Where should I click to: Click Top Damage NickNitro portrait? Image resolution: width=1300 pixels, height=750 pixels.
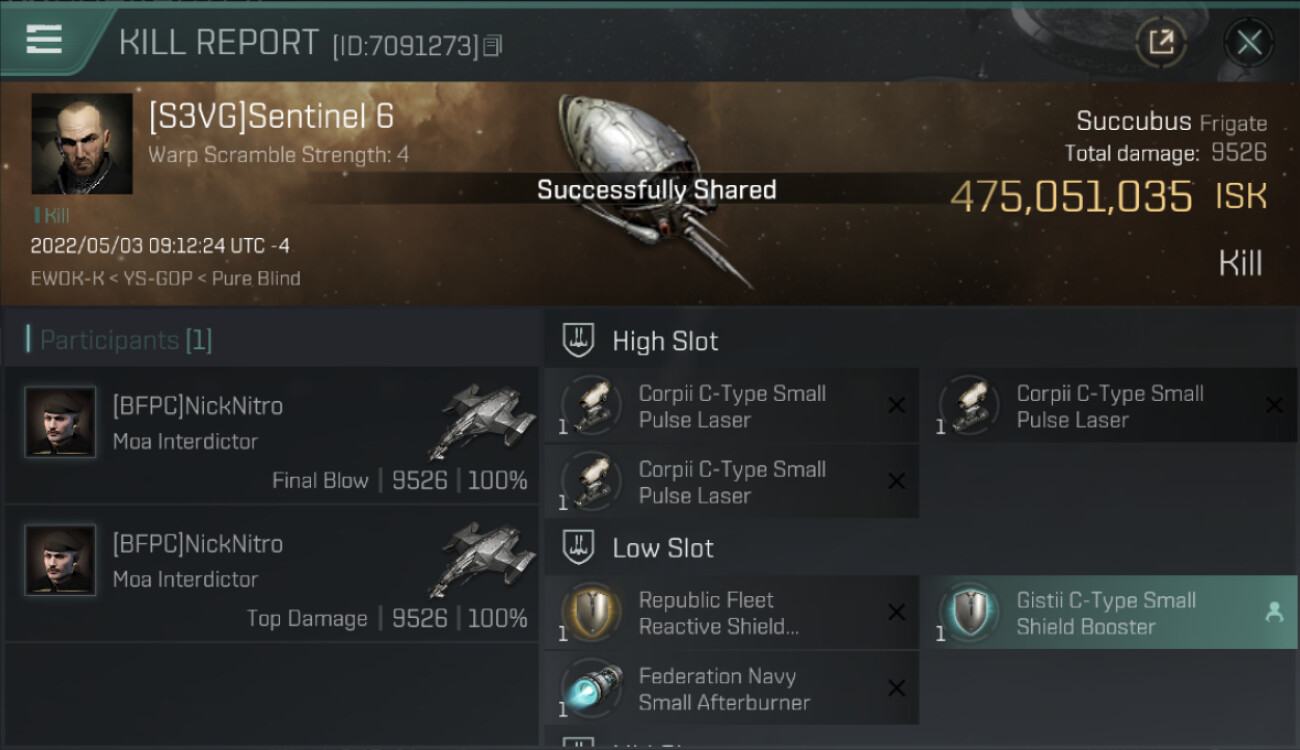(x=60, y=560)
